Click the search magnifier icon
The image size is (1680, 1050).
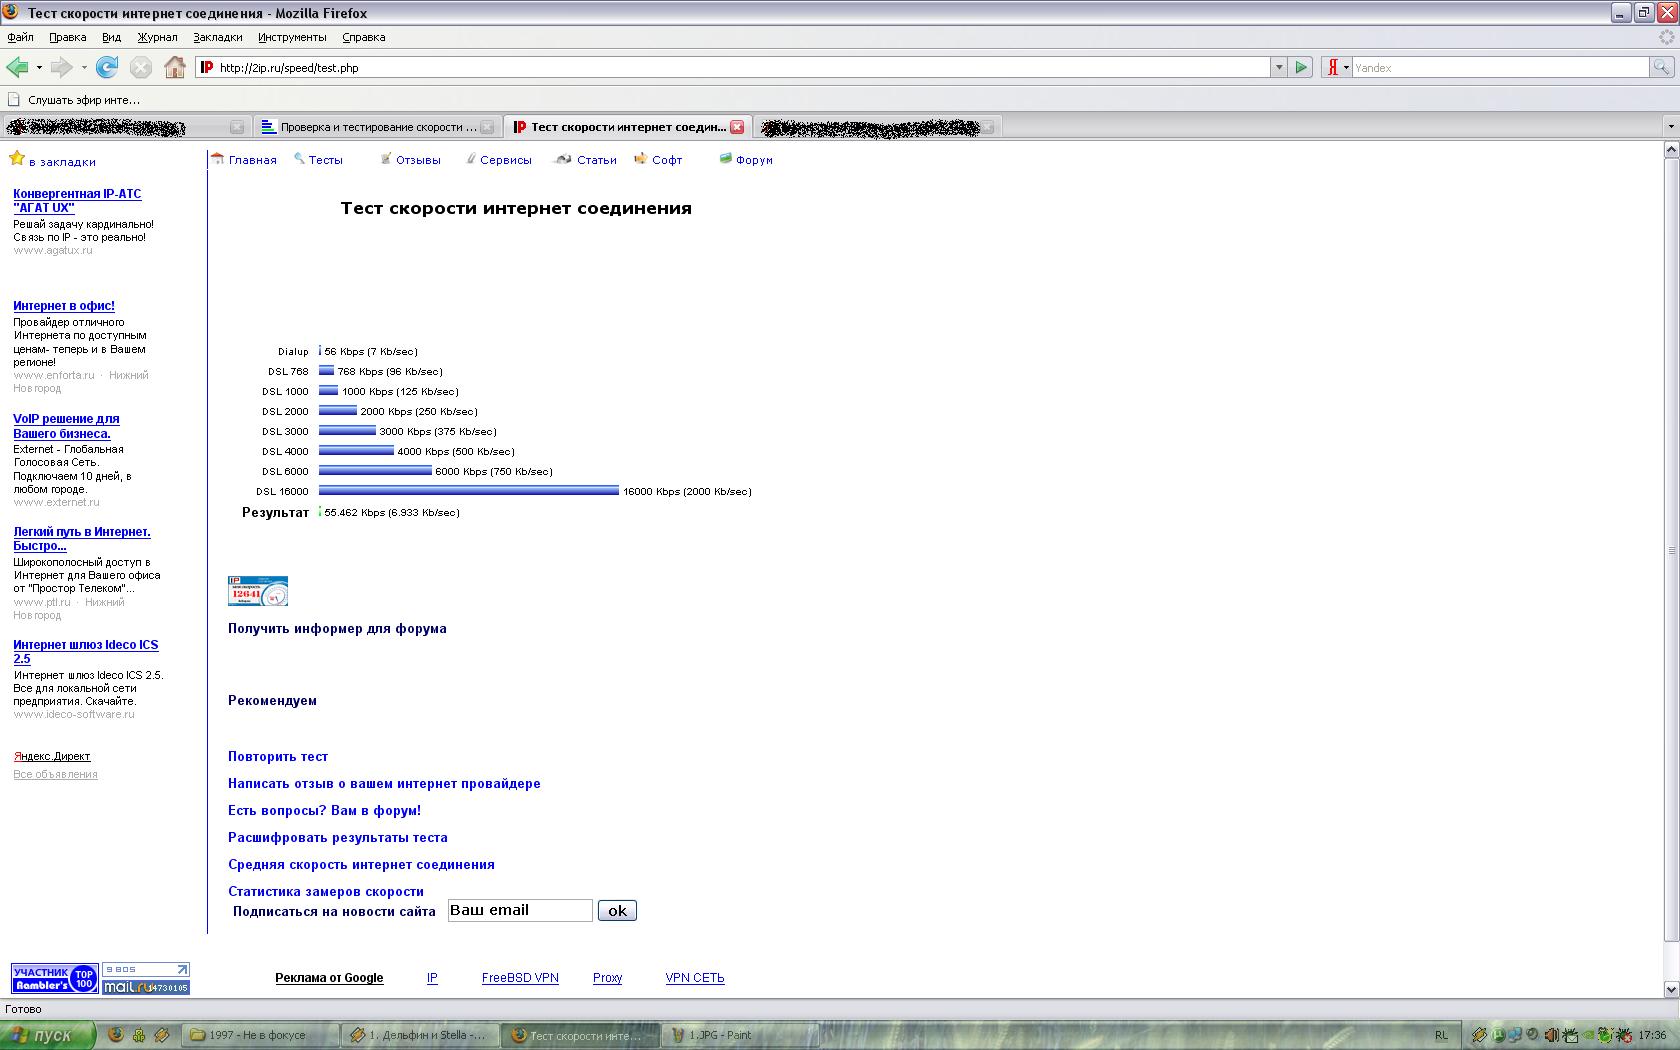click(1661, 67)
